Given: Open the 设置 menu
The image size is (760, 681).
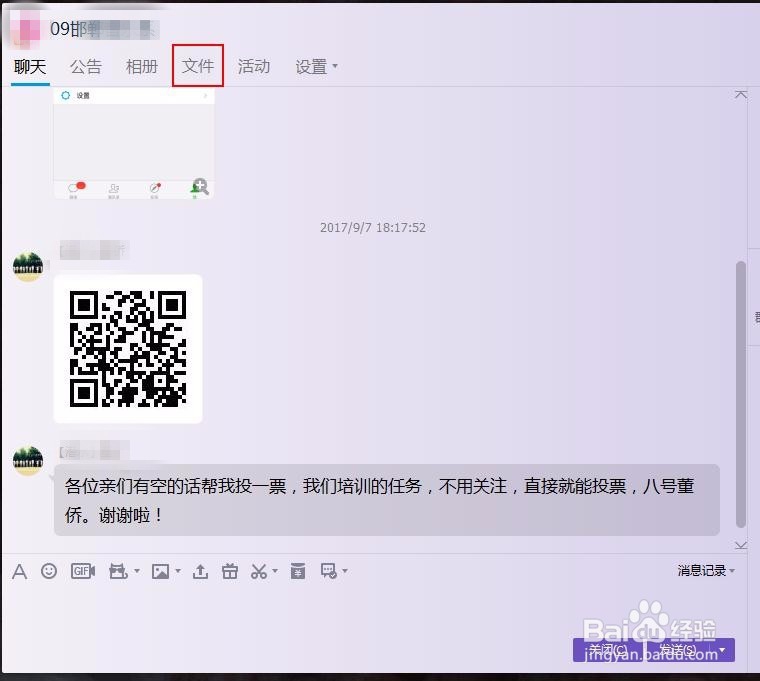Looking at the screenshot, I should click(x=316, y=66).
